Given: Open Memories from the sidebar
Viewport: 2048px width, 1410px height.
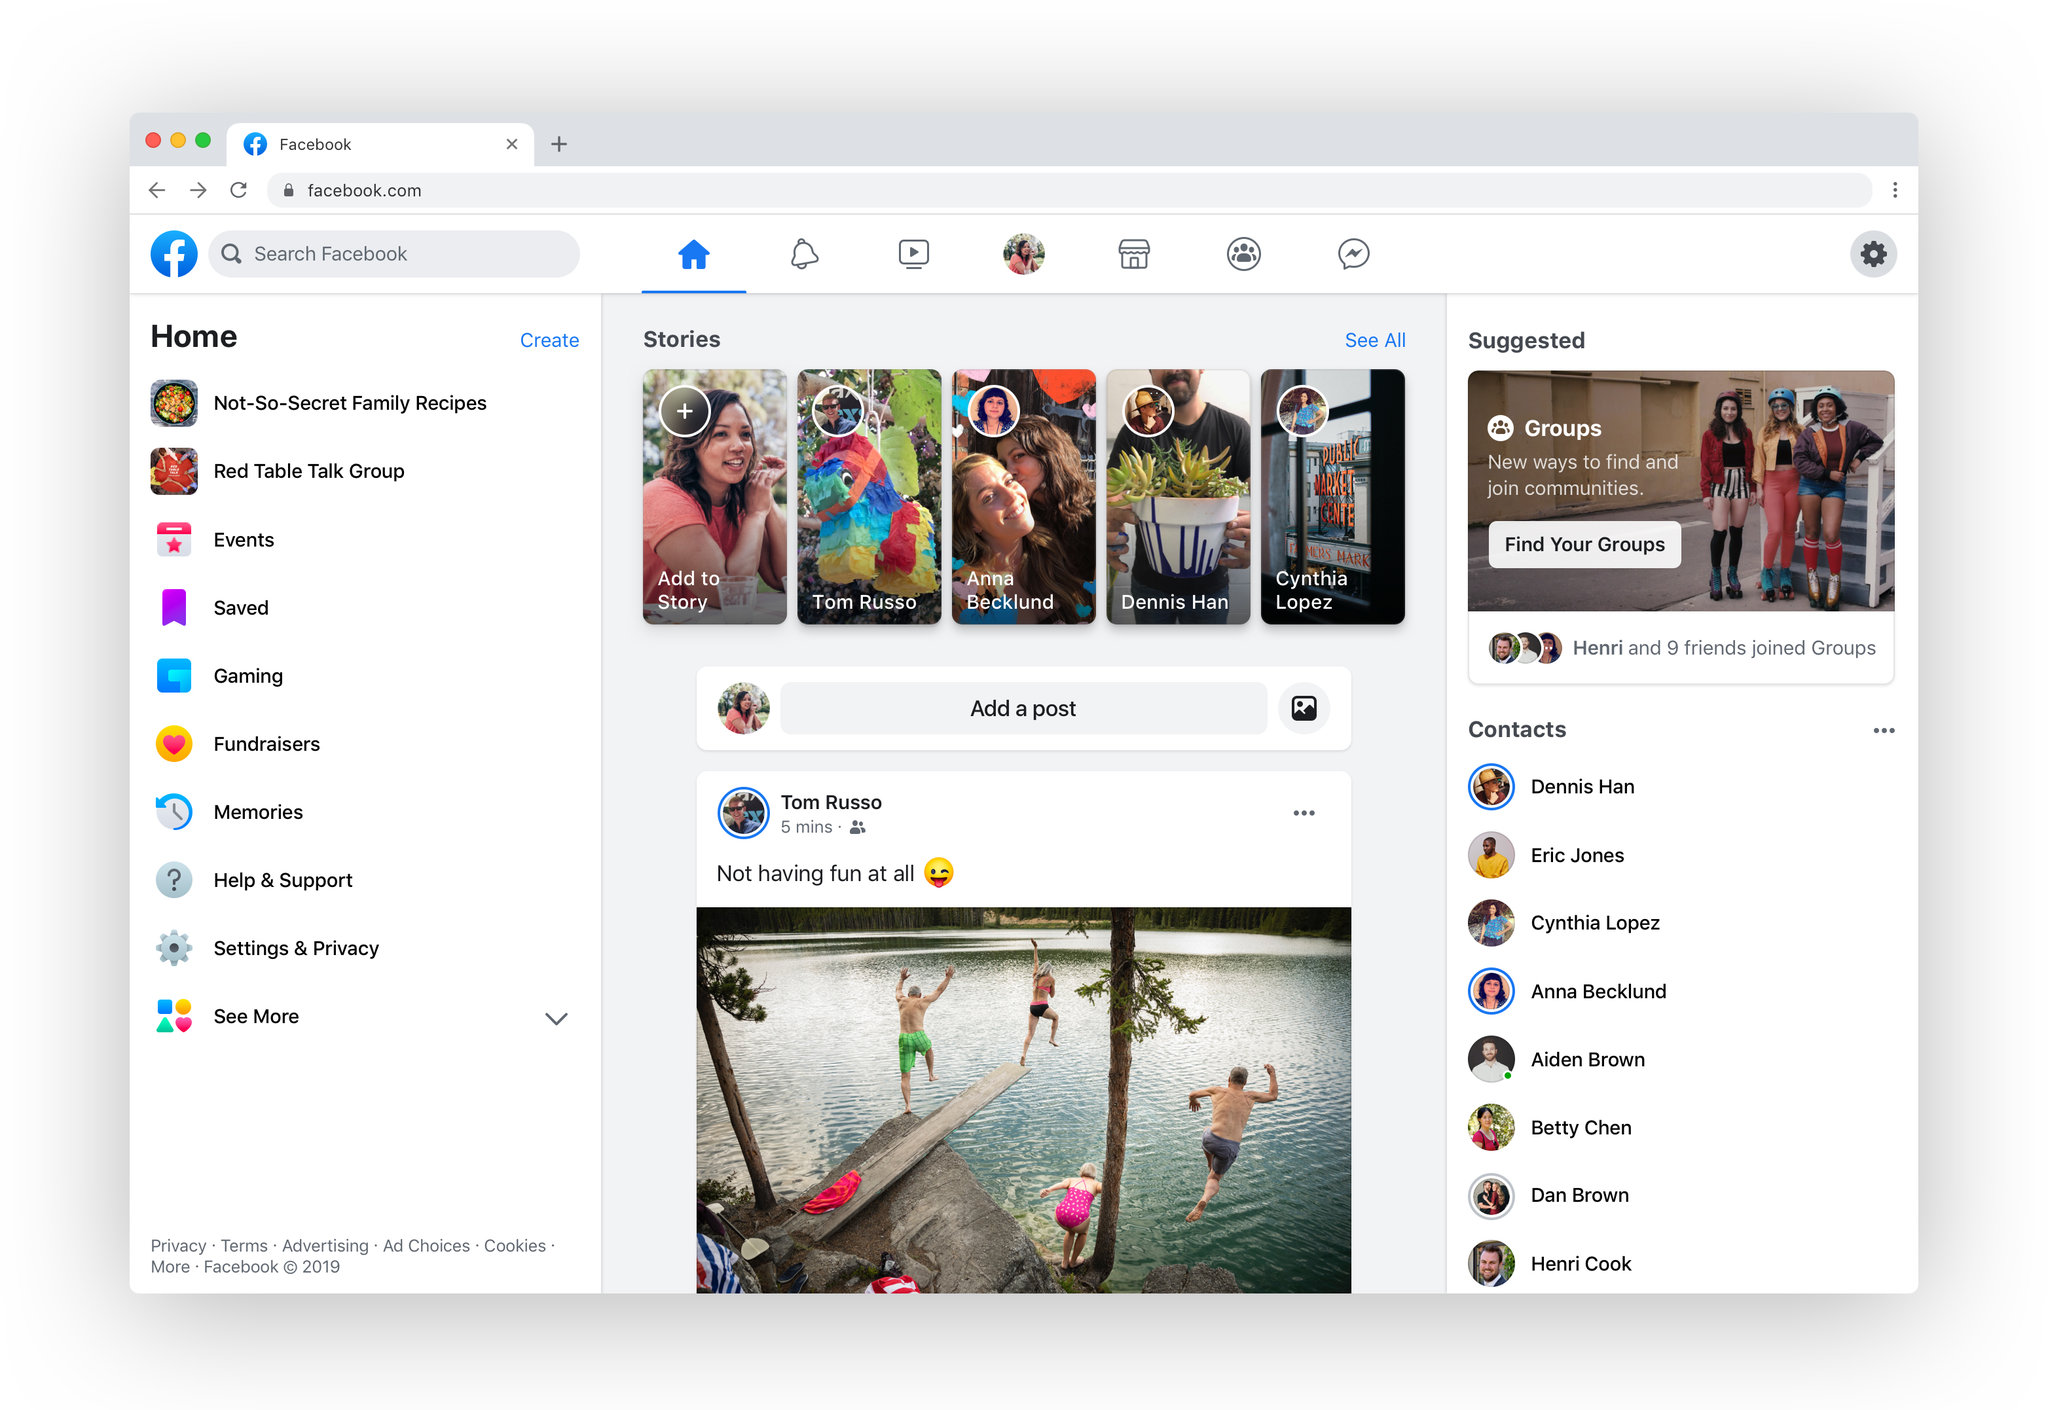Looking at the screenshot, I should pyautogui.click(x=257, y=811).
